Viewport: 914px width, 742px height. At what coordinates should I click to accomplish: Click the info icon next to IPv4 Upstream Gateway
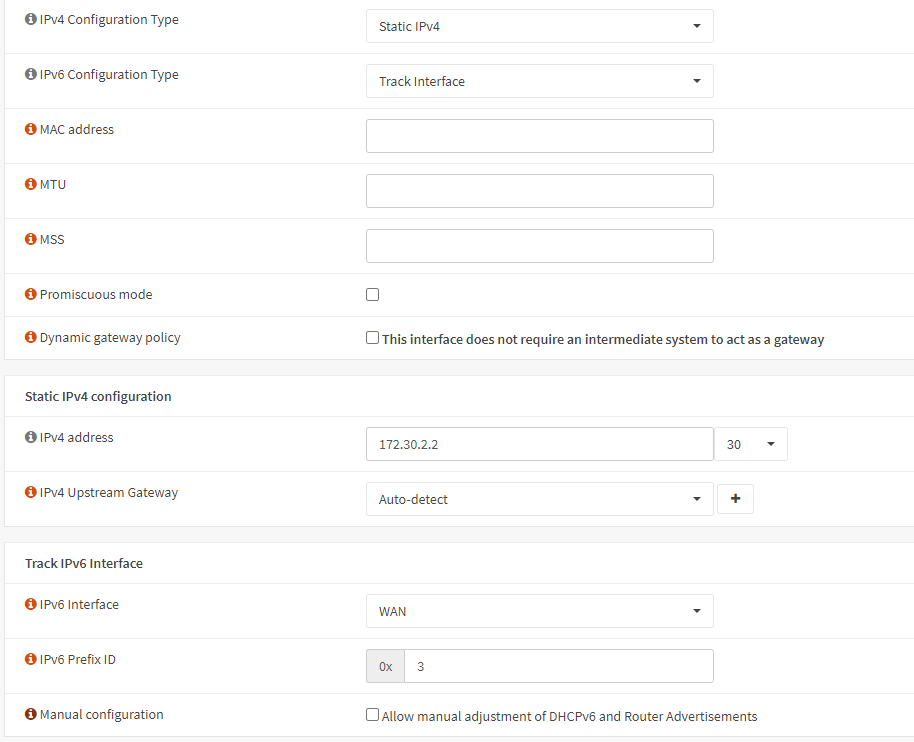[x=31, y=493]
